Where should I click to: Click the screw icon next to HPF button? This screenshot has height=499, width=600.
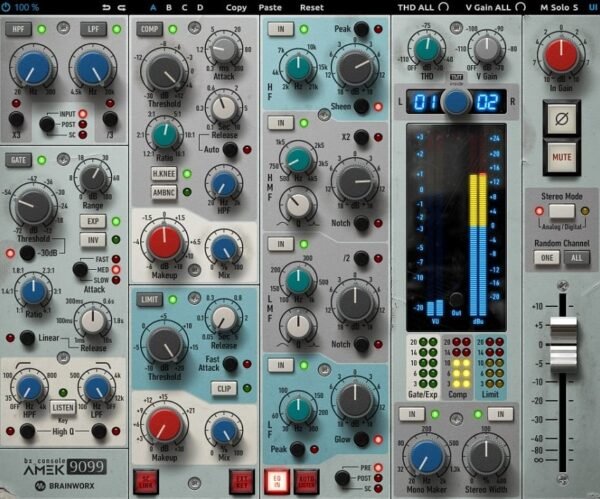(x=63, y=28)
